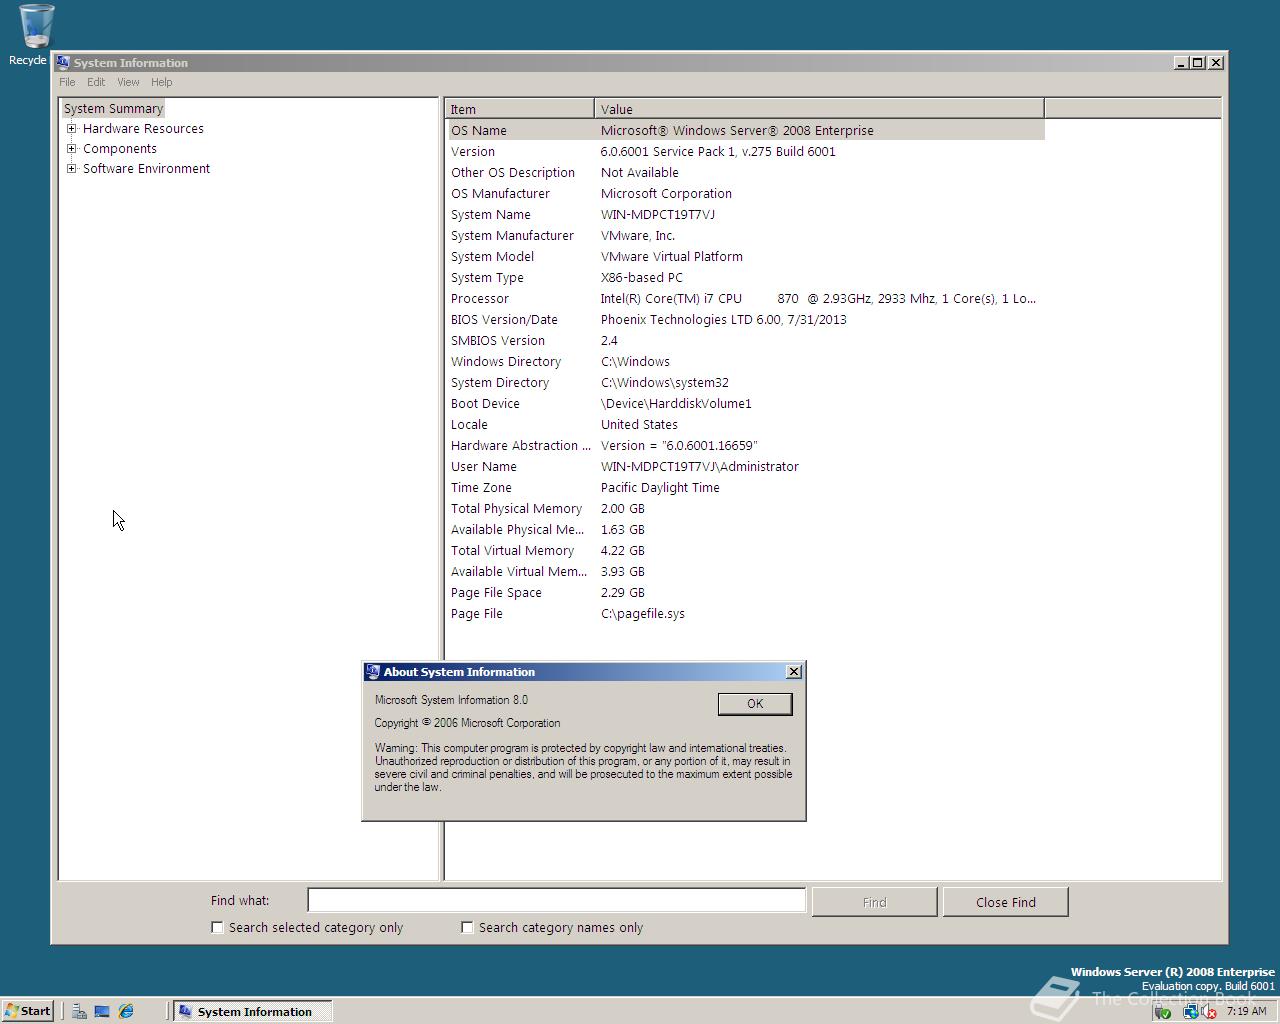Select the Hardware Resources category
Viewport: 1280px width, 1024px height.
tap(143, 128)
